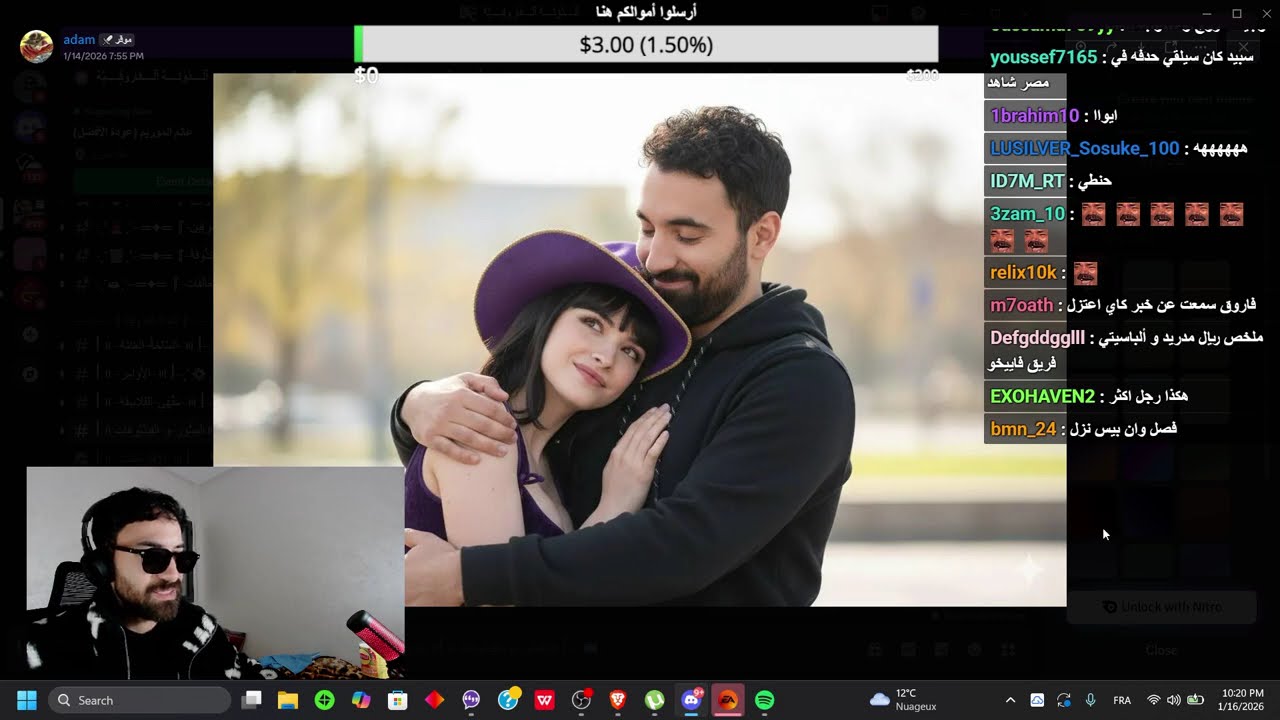The height and width of the screenshot is (720, 1280).
Task: Click the adam user avatar
Action: 36,46
